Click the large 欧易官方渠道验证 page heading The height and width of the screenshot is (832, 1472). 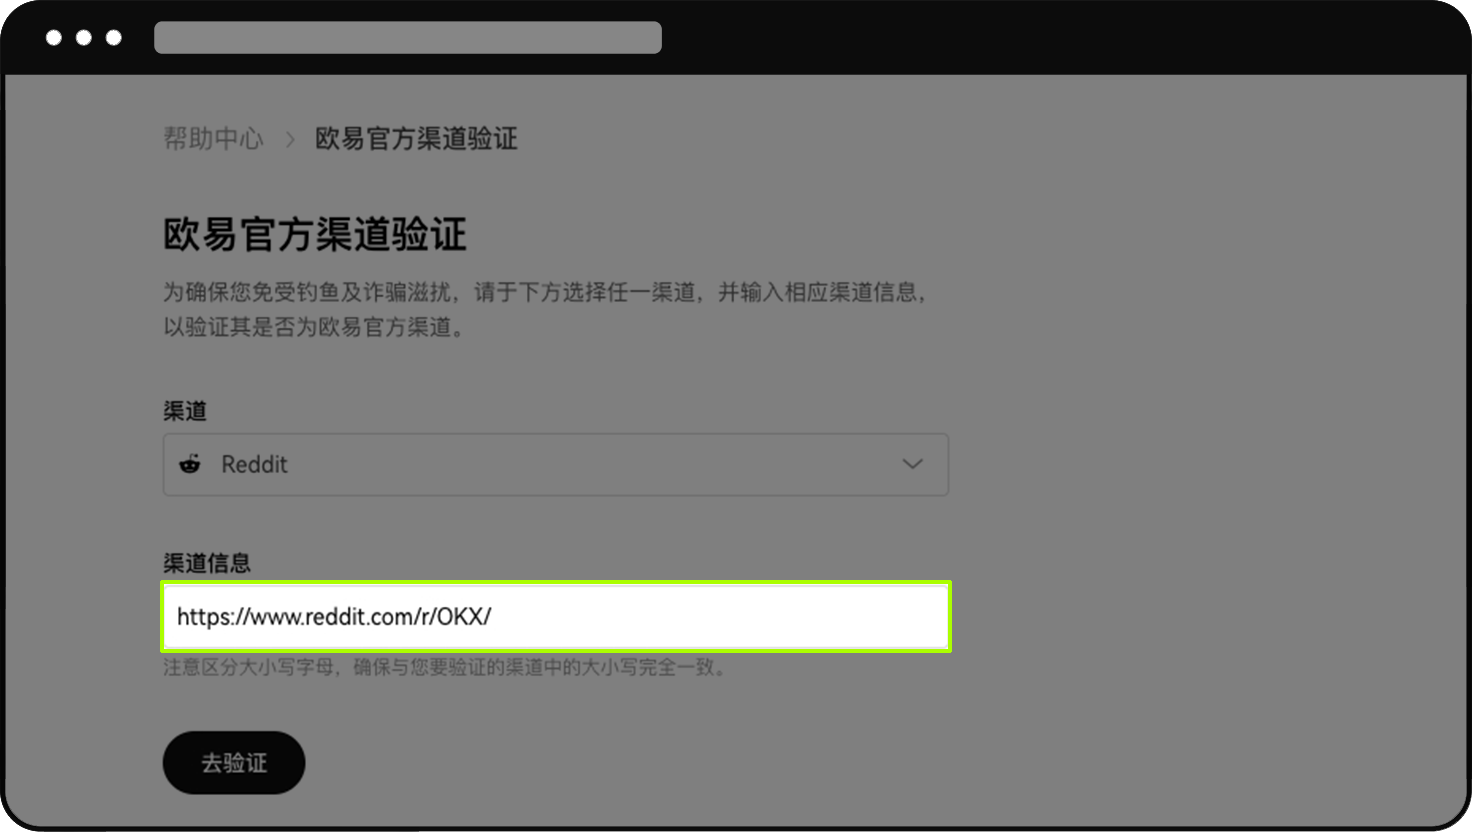(x=315, y=235)
